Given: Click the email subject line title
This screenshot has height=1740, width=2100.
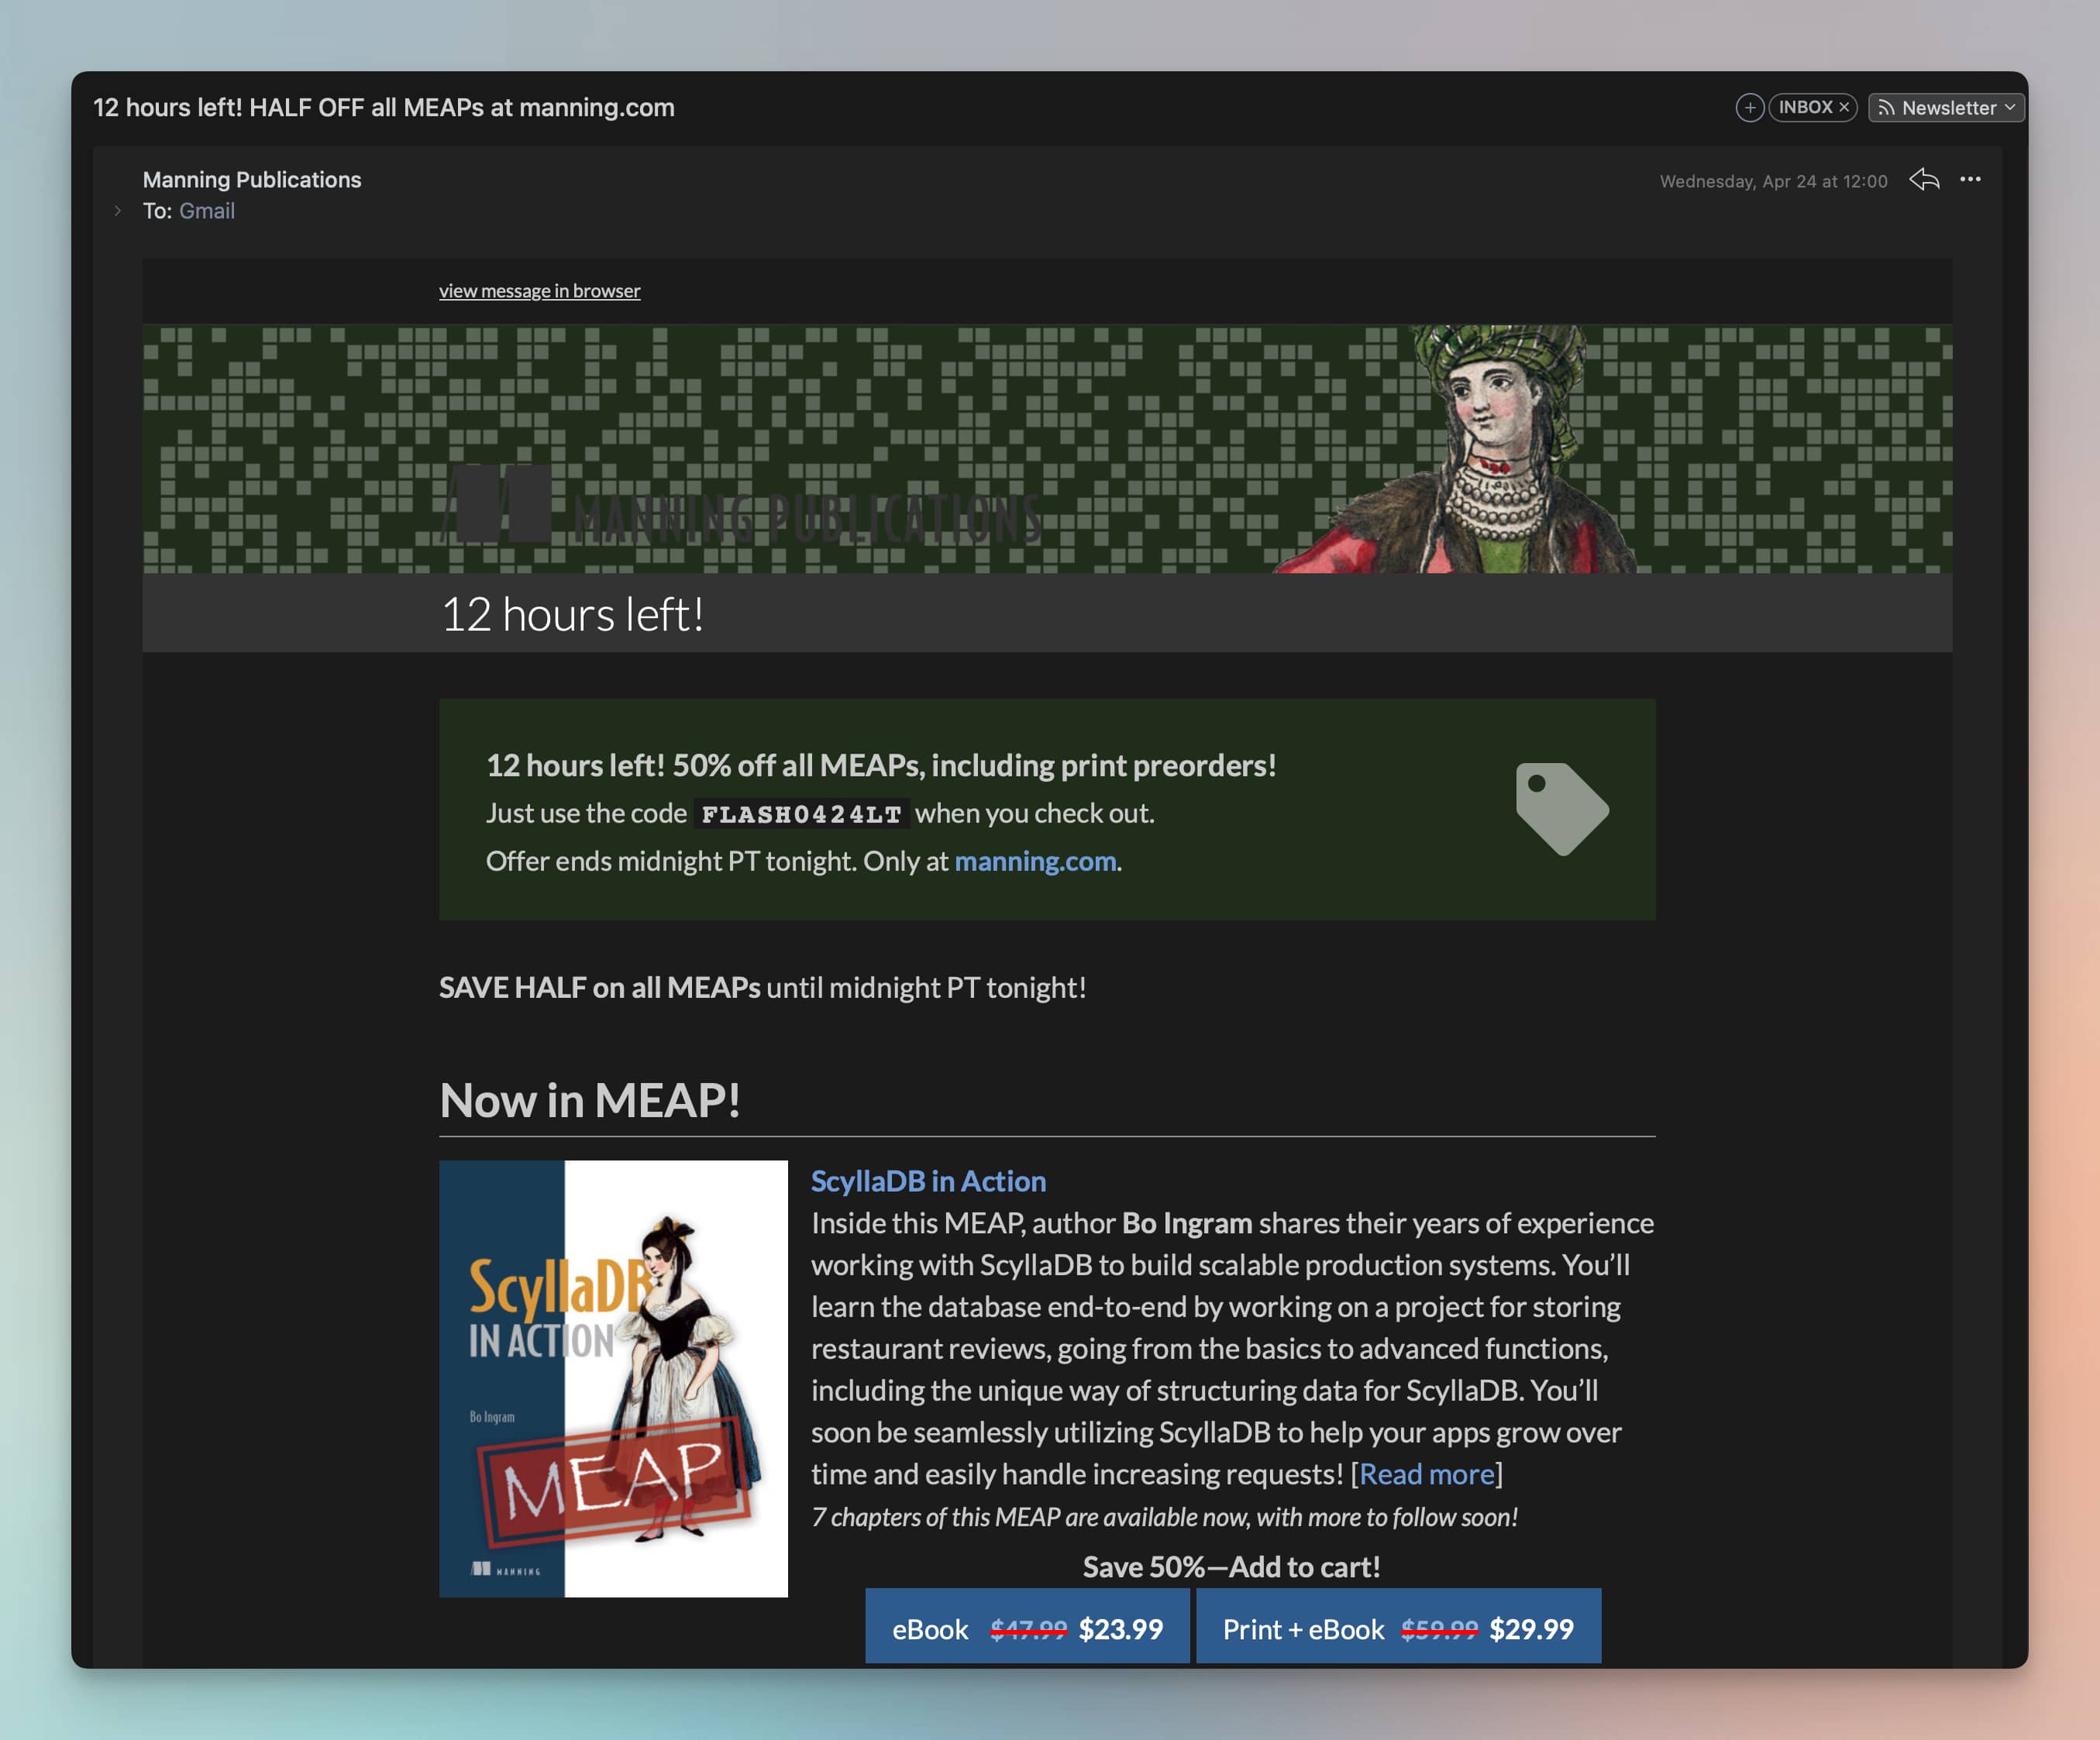Looking at the screenshot, I should 384,108.
